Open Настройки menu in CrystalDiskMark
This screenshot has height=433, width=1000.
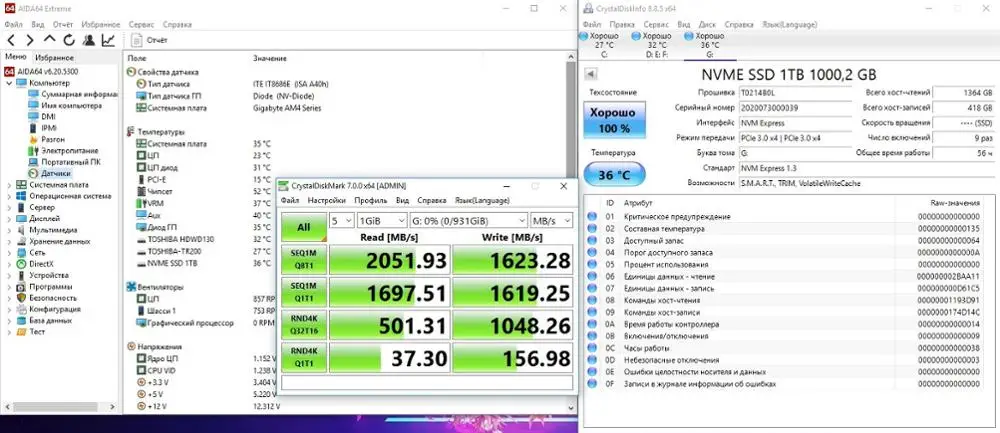click(x=327, y=200)
